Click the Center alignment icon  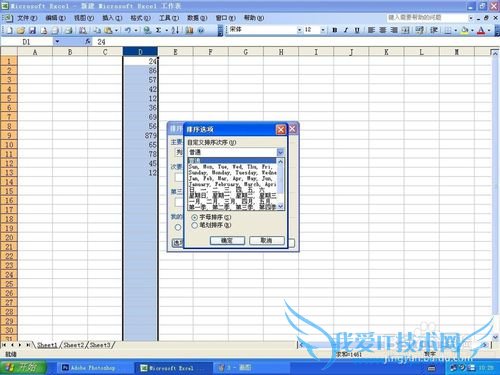(x=383, y=30)
